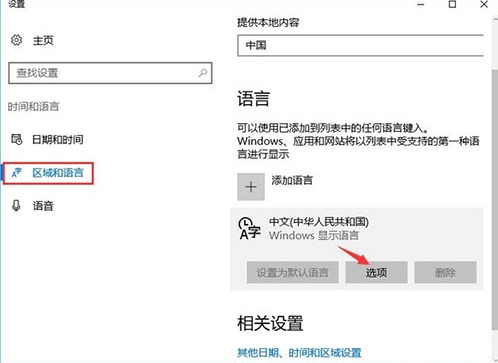Open the 日期和时间 page

58,139
